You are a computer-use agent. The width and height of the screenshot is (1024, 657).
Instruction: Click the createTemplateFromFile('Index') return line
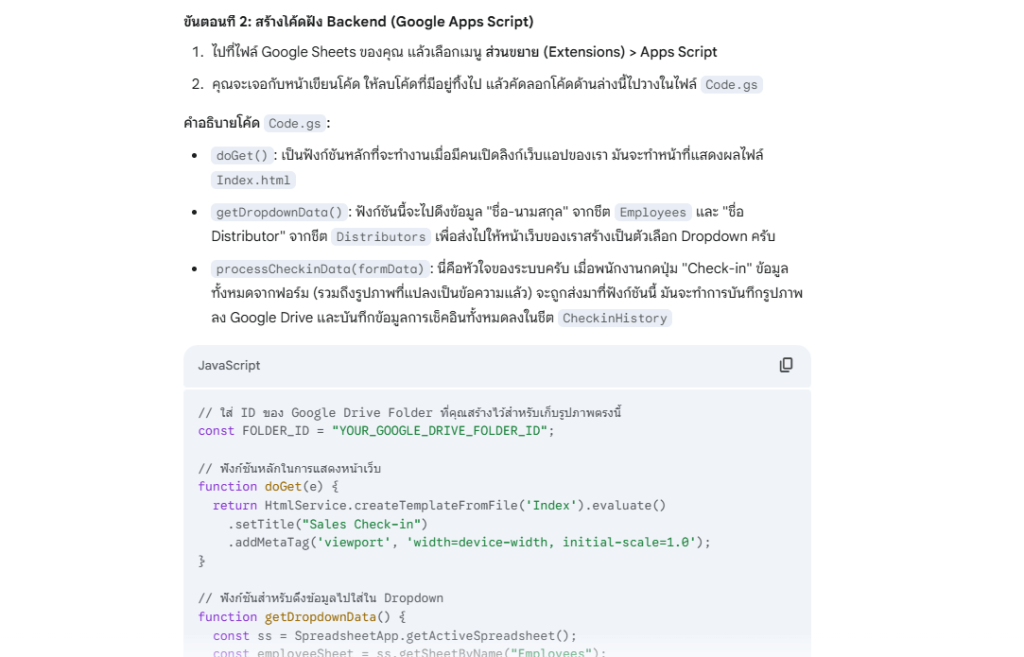pos(439,505)
